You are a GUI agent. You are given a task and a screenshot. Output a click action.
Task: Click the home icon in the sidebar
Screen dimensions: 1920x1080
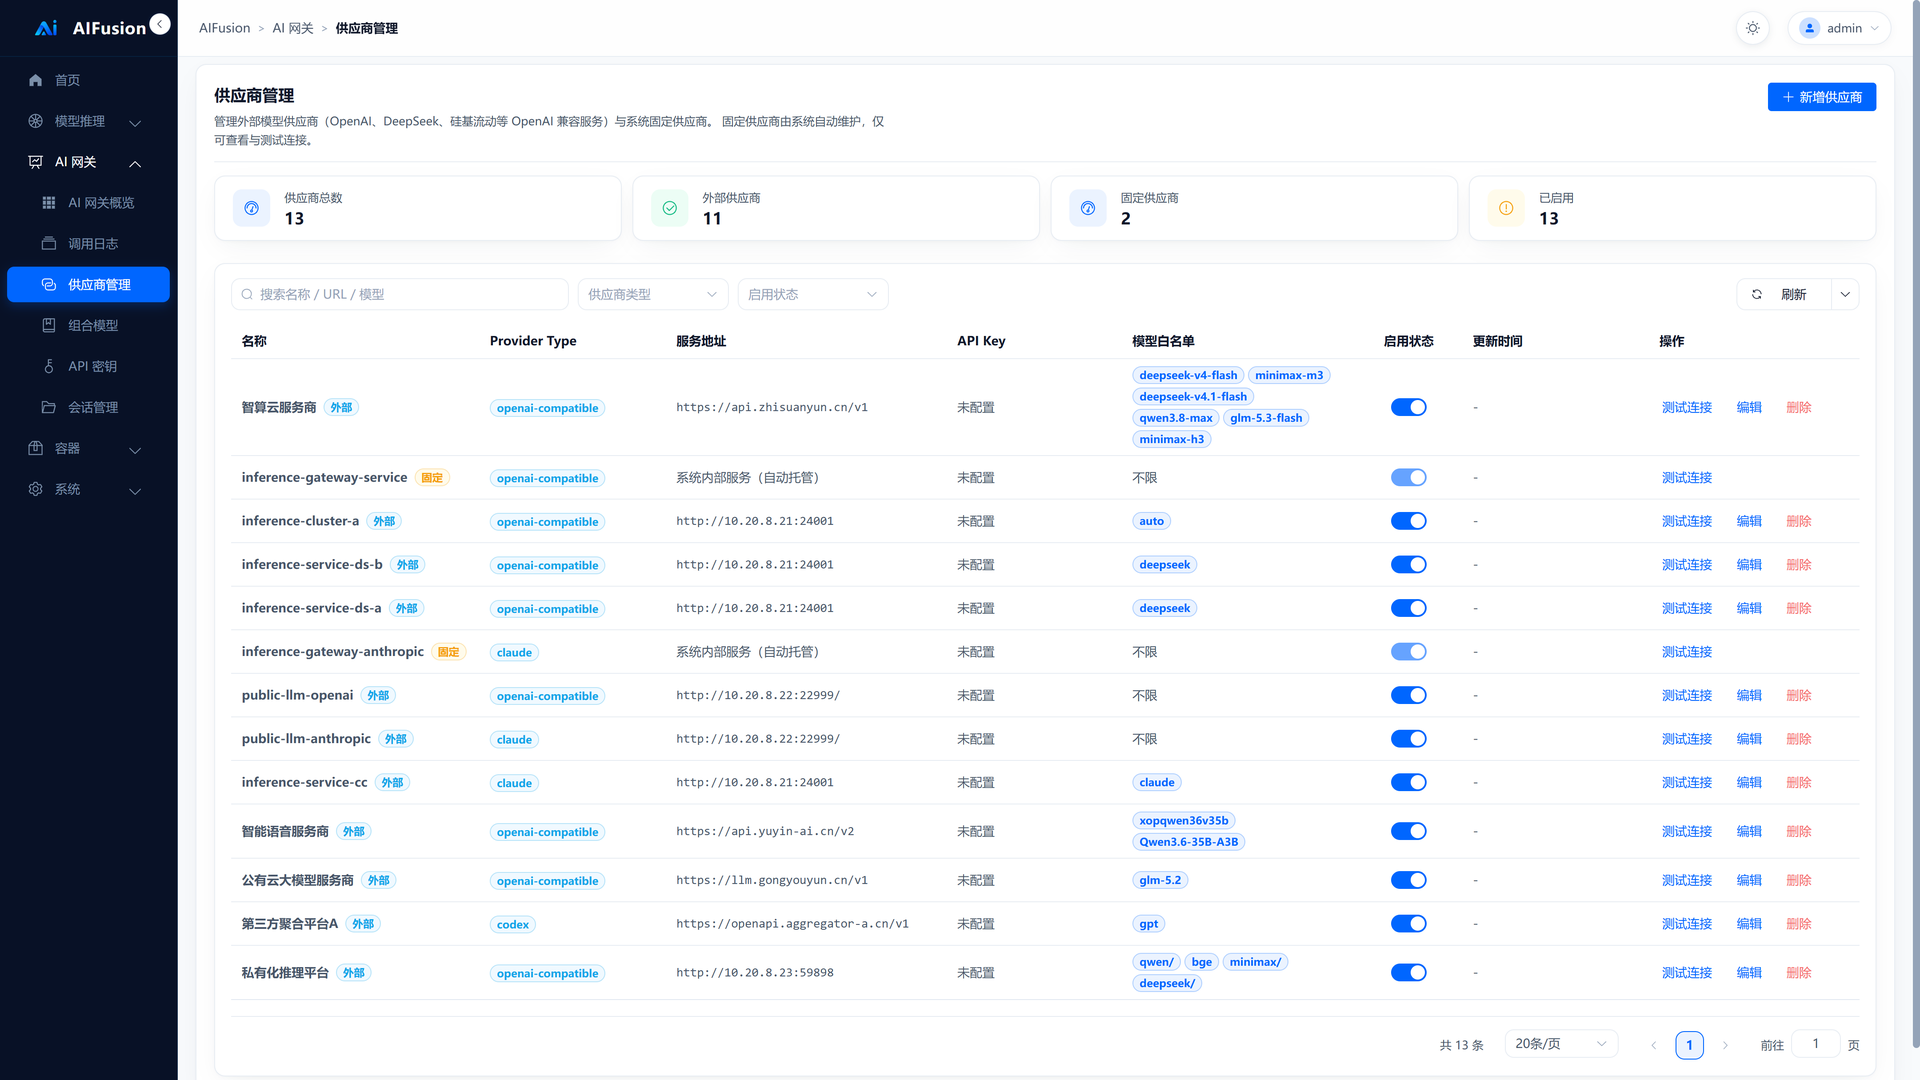coord(36,80)
